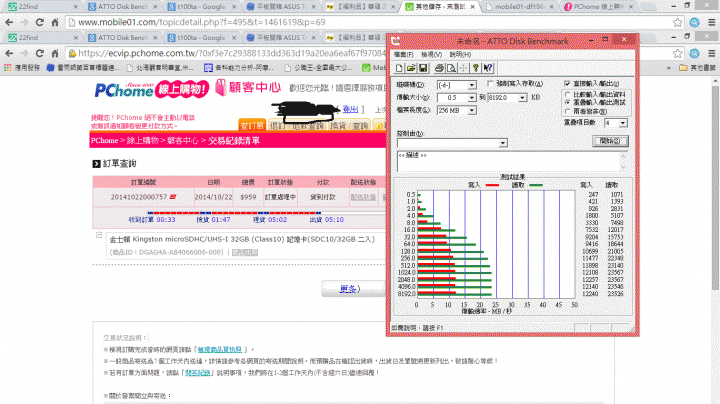Screen dimensions: 720x404
Task: Open the 應用程式 apps grid in bookmarks bar
Action: (x=22, y=67)
